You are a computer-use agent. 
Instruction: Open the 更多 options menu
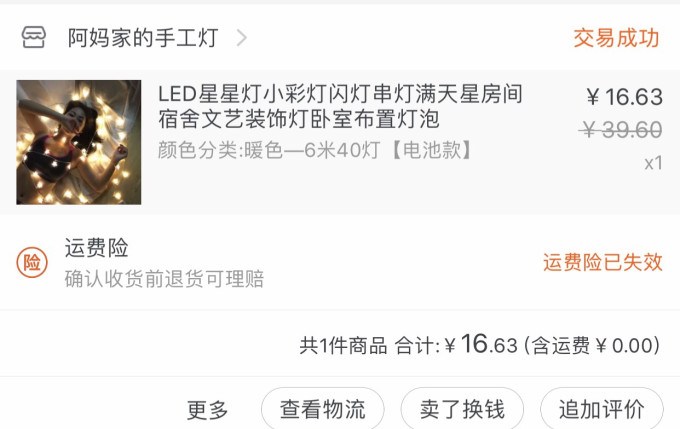click(208, 409)
